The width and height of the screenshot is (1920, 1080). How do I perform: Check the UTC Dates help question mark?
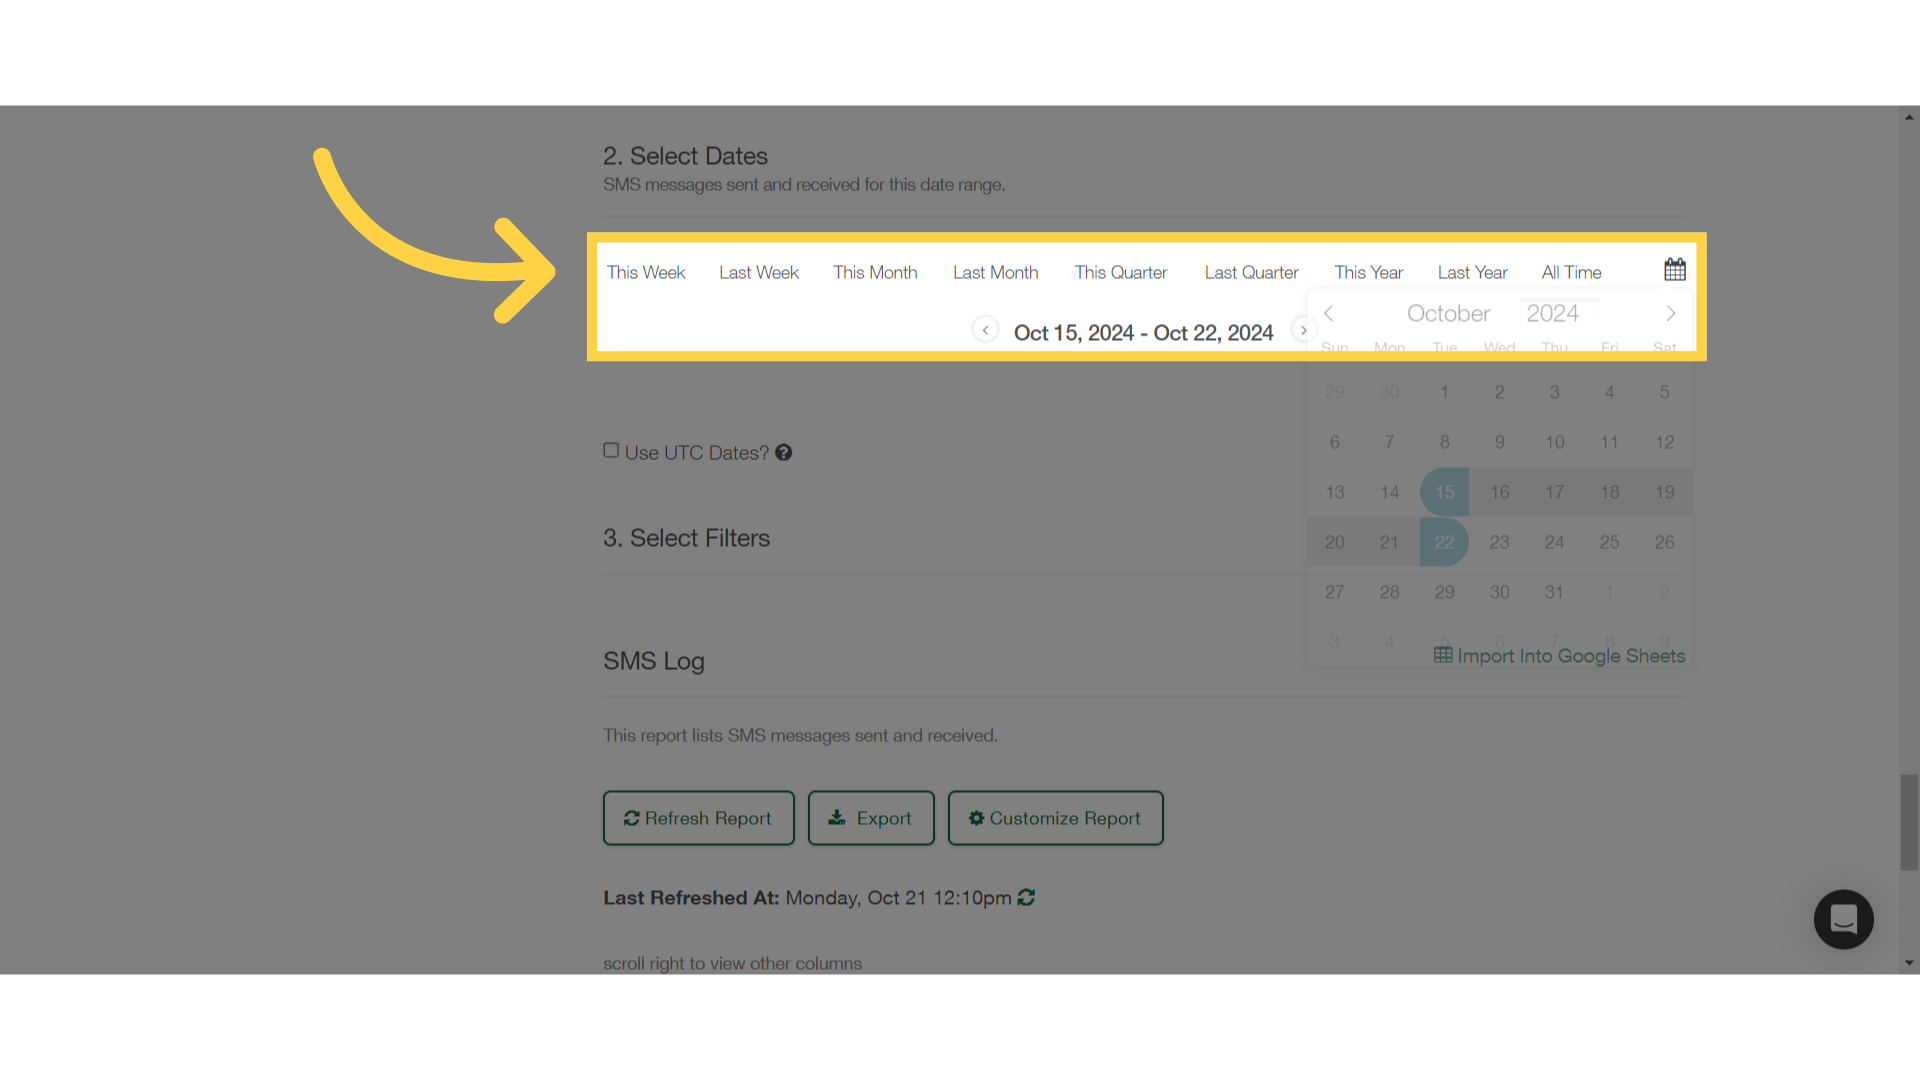pos(783,452)
